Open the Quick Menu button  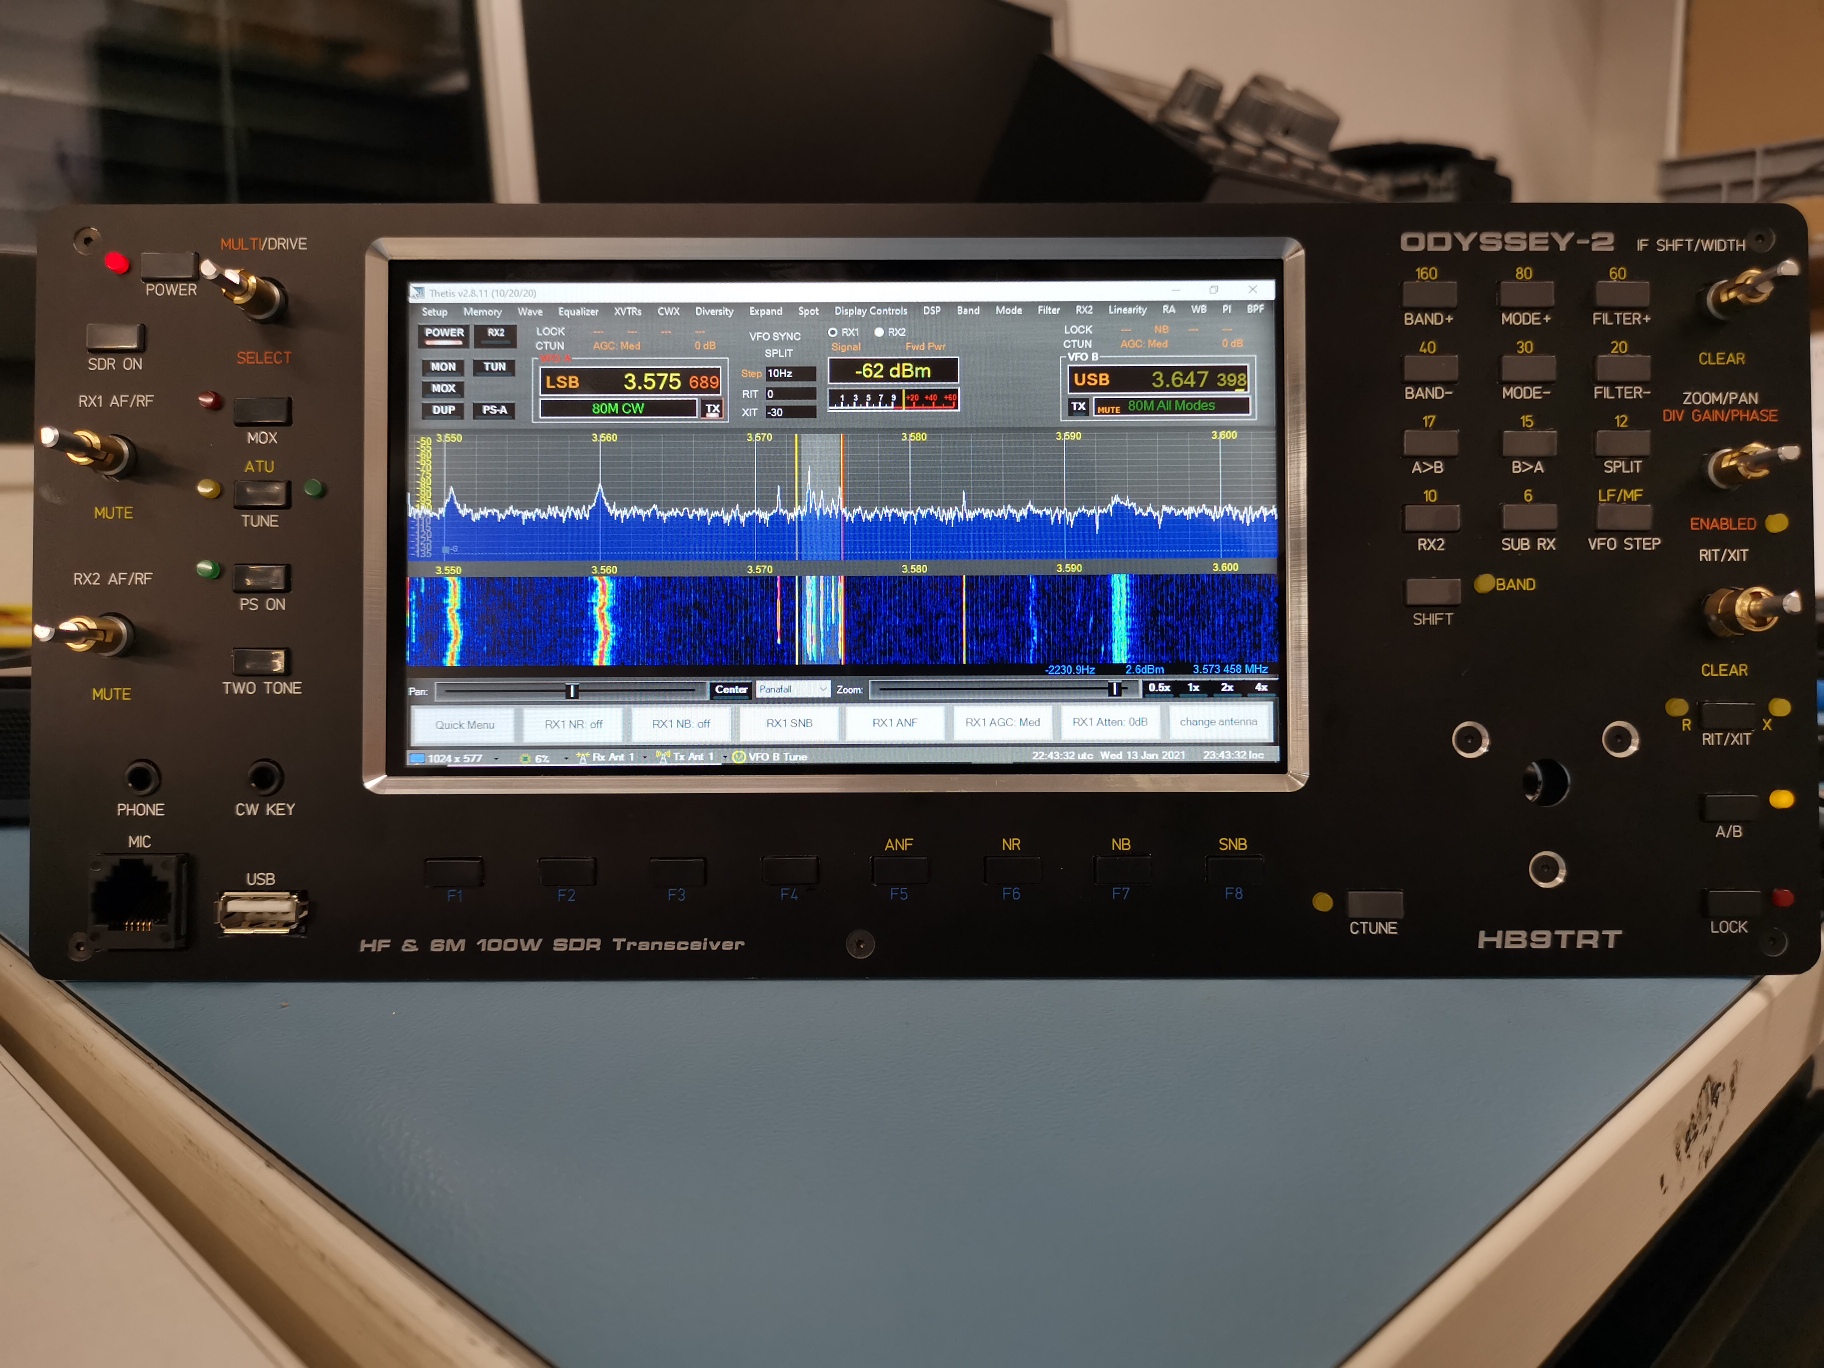[464, 725]
